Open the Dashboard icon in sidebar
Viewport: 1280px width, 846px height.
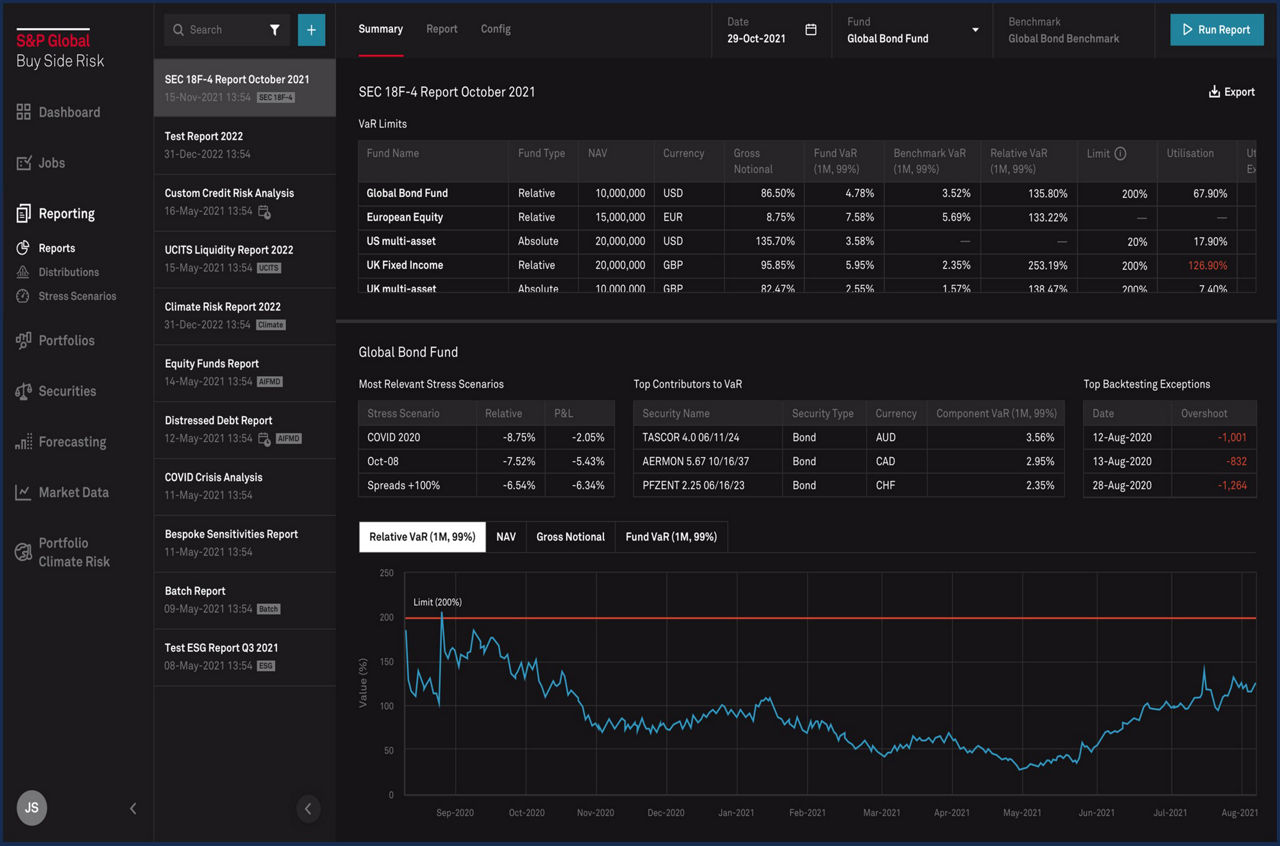click(23, 112)
